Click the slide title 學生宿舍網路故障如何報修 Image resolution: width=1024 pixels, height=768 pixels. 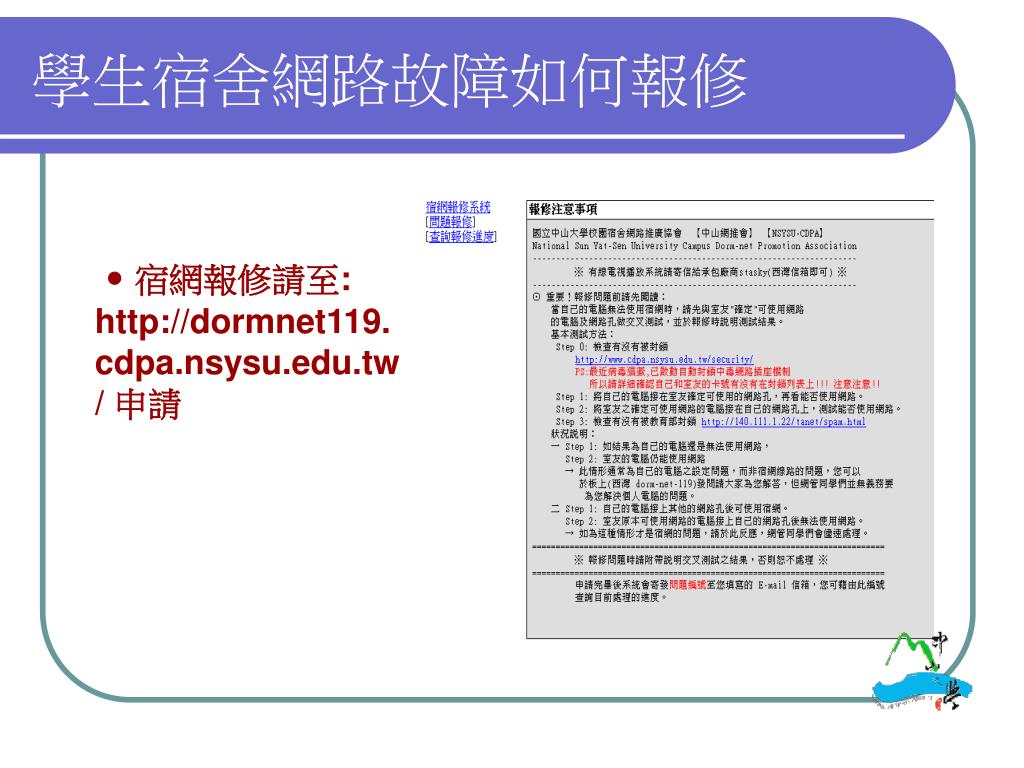390,80
